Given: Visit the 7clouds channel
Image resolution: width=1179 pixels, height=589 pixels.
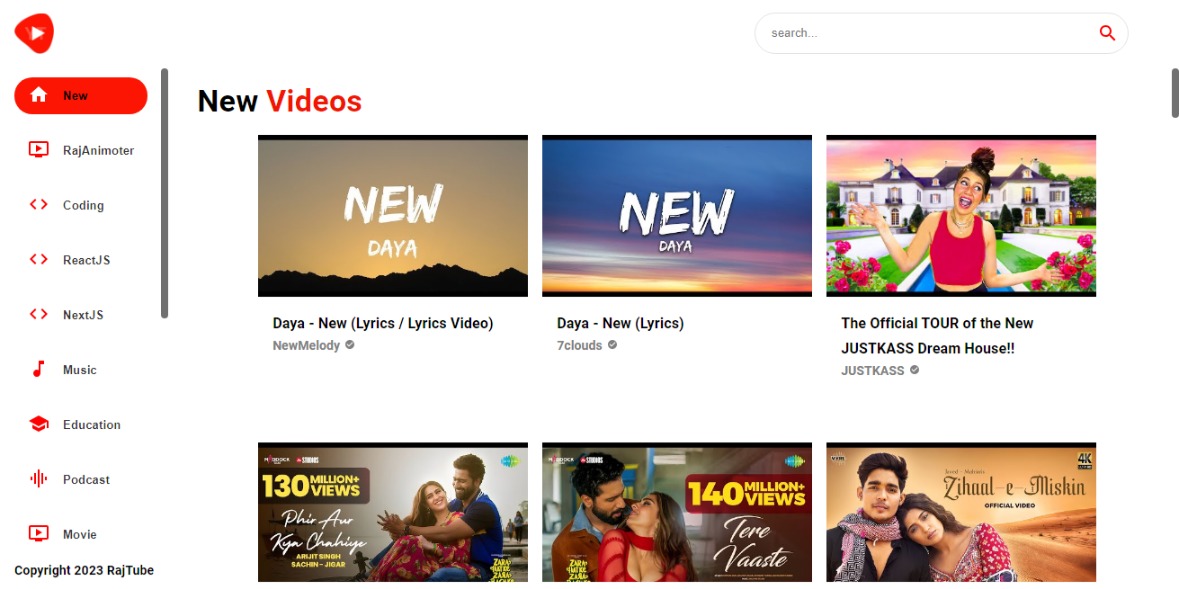Looking at the screenshot, I should click(580, 345).
